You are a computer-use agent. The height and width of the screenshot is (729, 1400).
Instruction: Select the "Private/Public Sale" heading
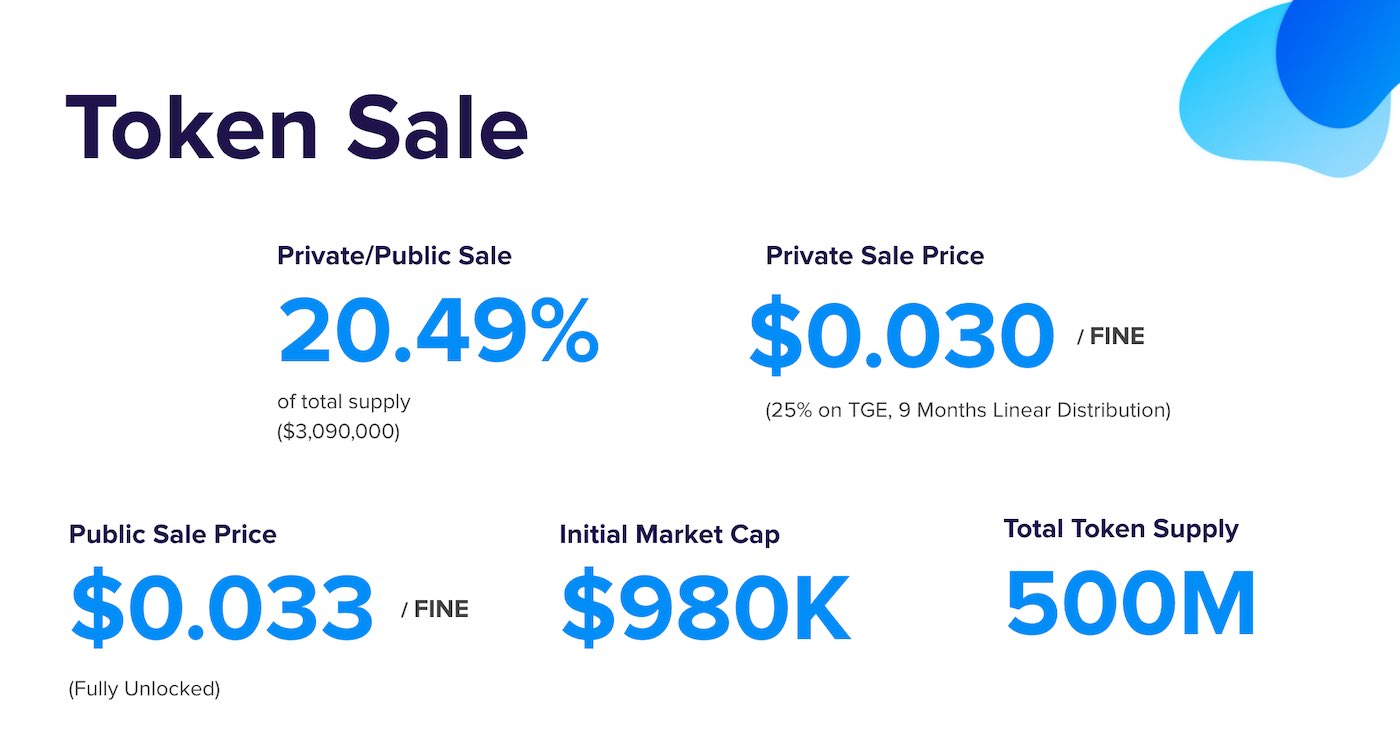click(x=394, y=256)
